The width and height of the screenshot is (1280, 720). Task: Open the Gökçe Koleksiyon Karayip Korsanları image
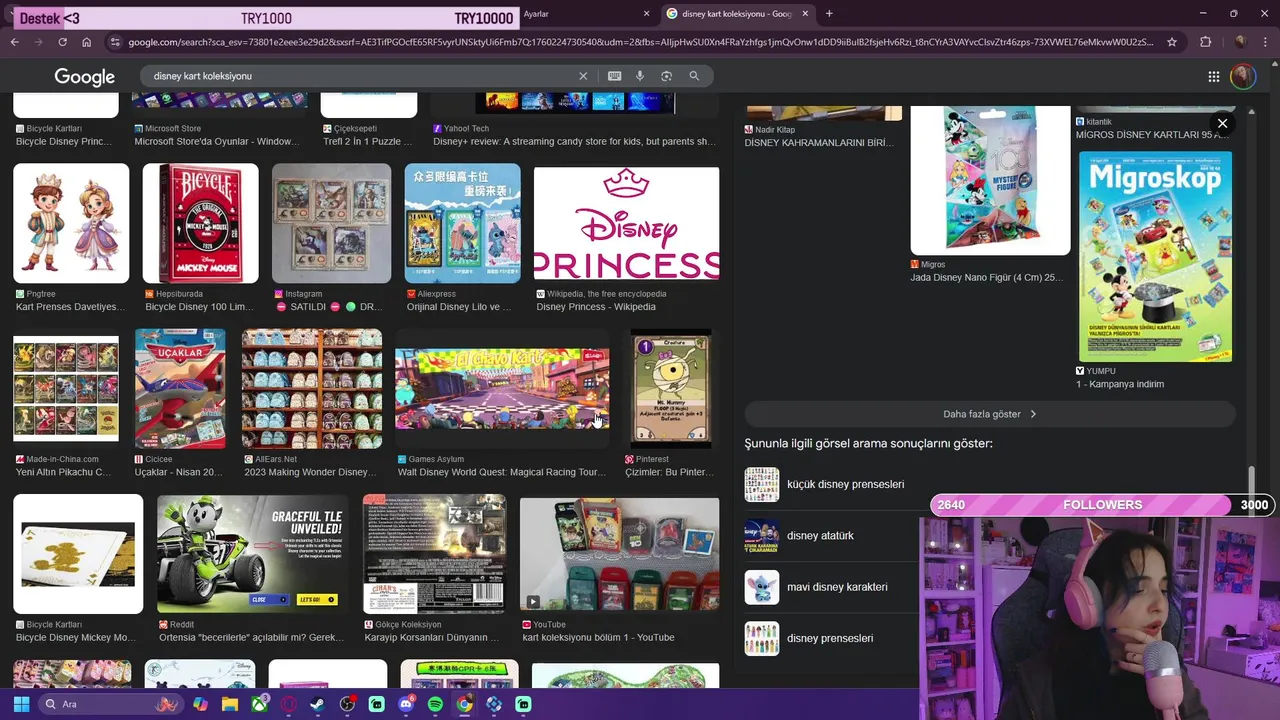pyautogui.click(x=434, y=554)
